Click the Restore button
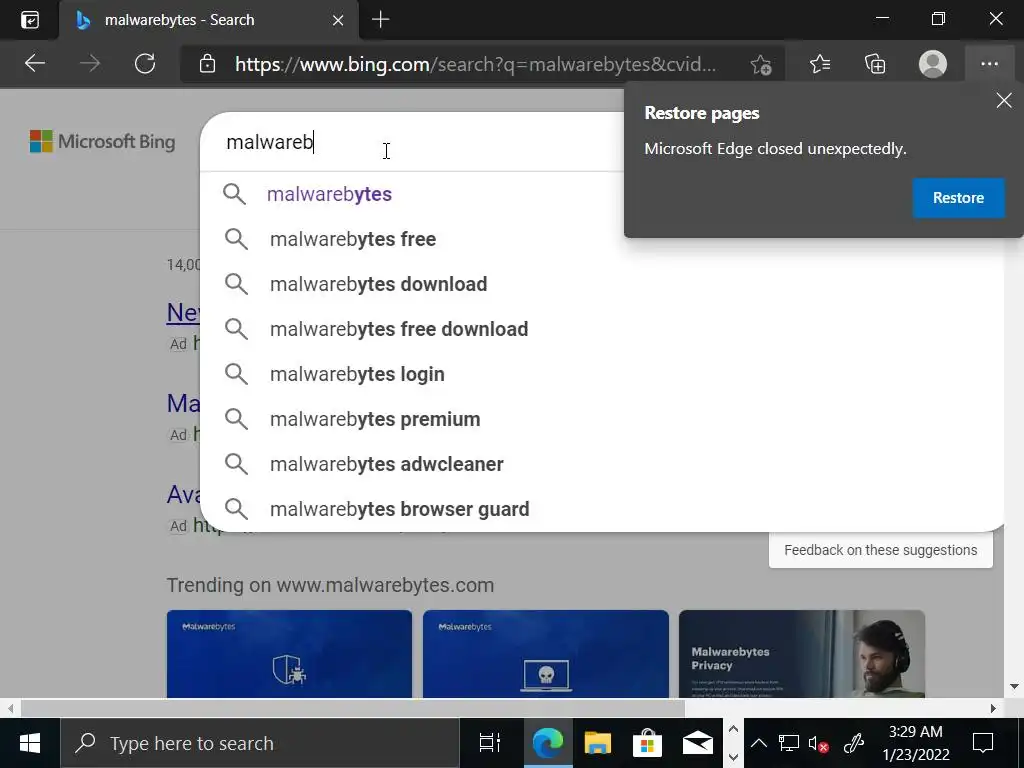Viewport: 1024px width, 768px height. point(958,198)
